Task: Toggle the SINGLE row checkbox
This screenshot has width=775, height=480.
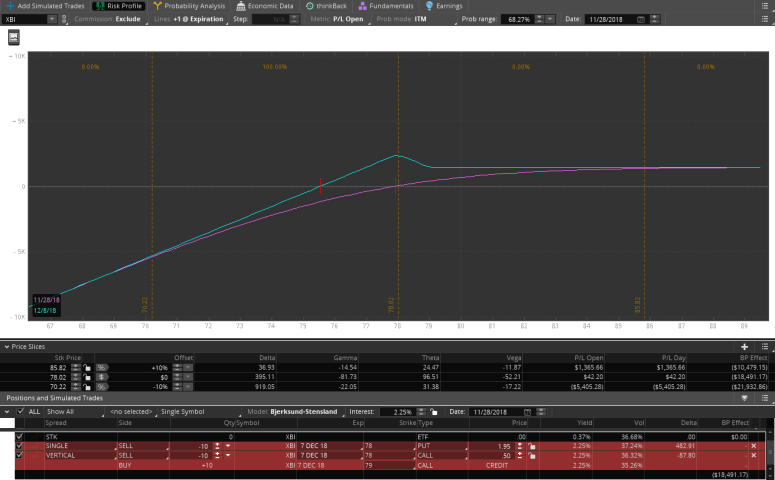Action: pyautogui.click(x=19, y=446)
